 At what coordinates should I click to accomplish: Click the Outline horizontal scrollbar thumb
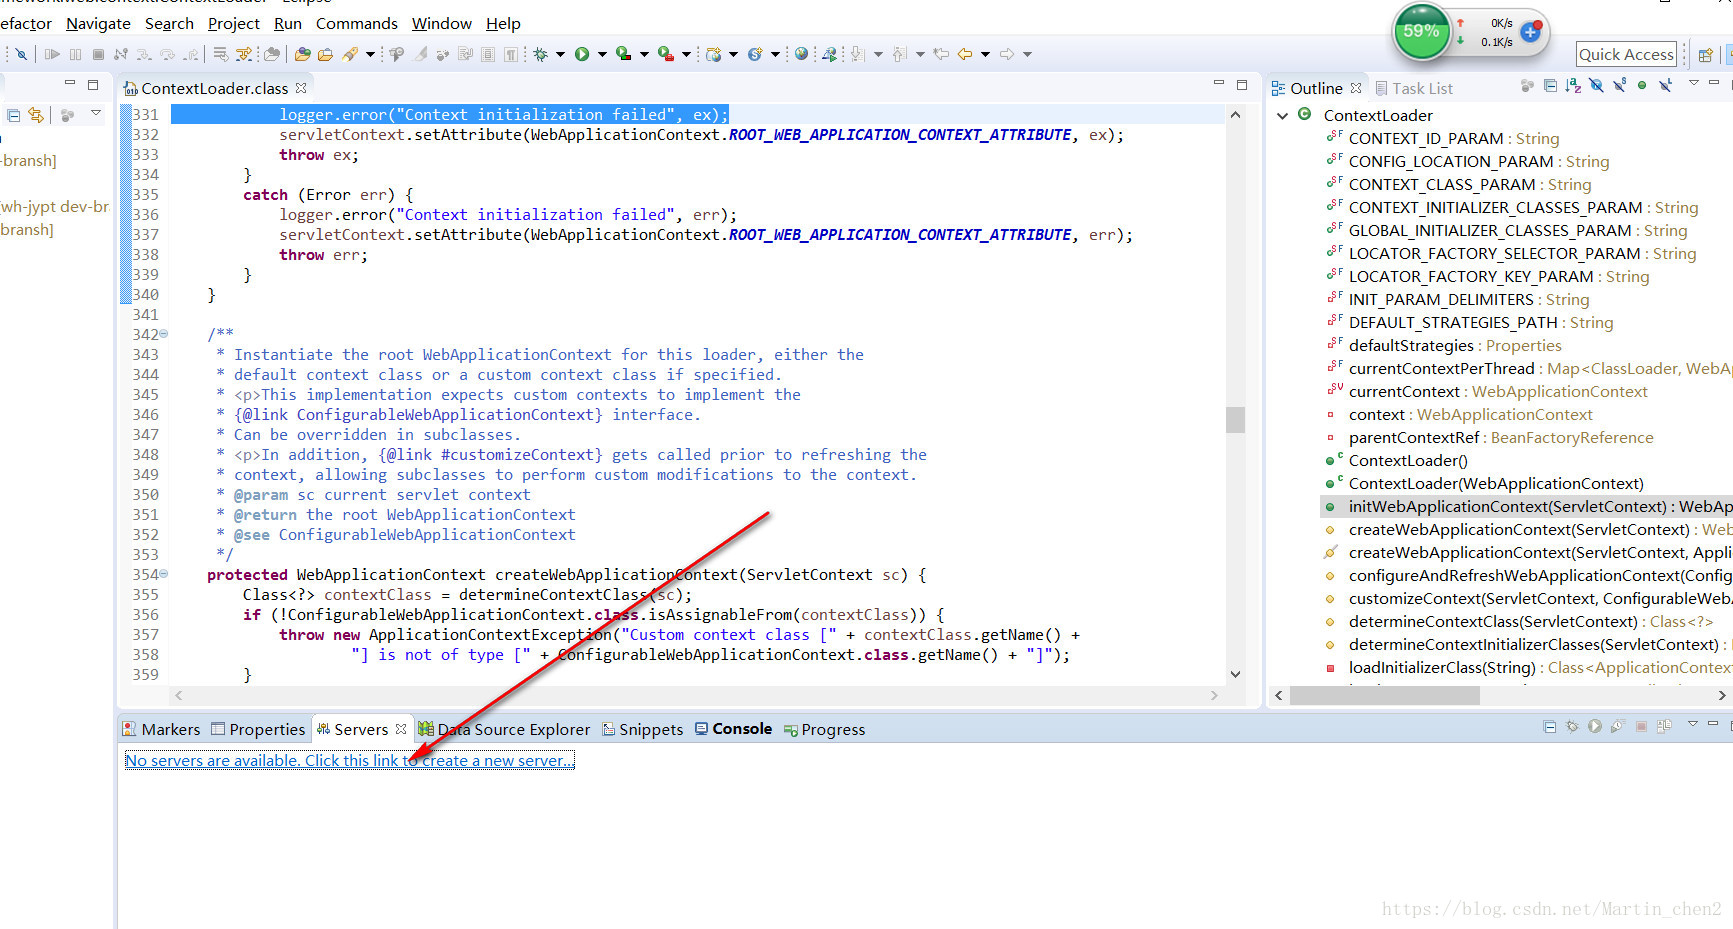point(1385,695)
